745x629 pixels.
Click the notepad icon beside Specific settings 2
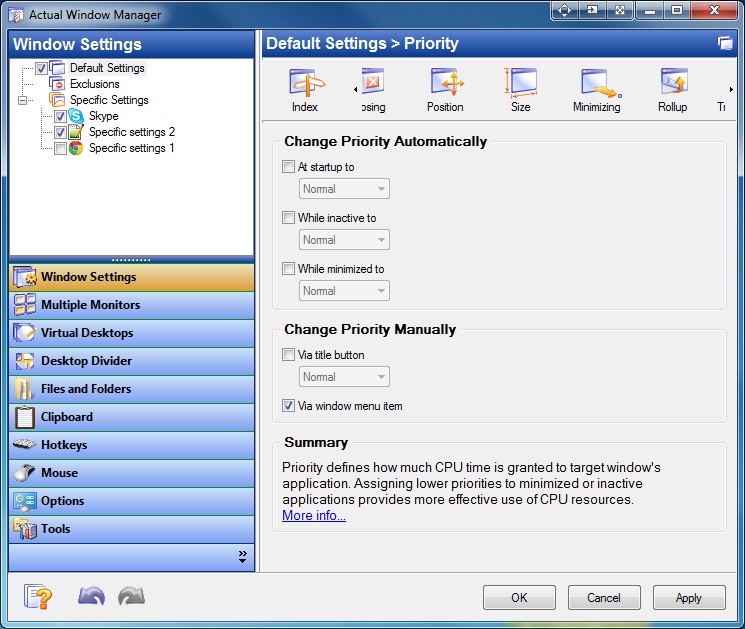pyautogui.click(x=76, y=132)
